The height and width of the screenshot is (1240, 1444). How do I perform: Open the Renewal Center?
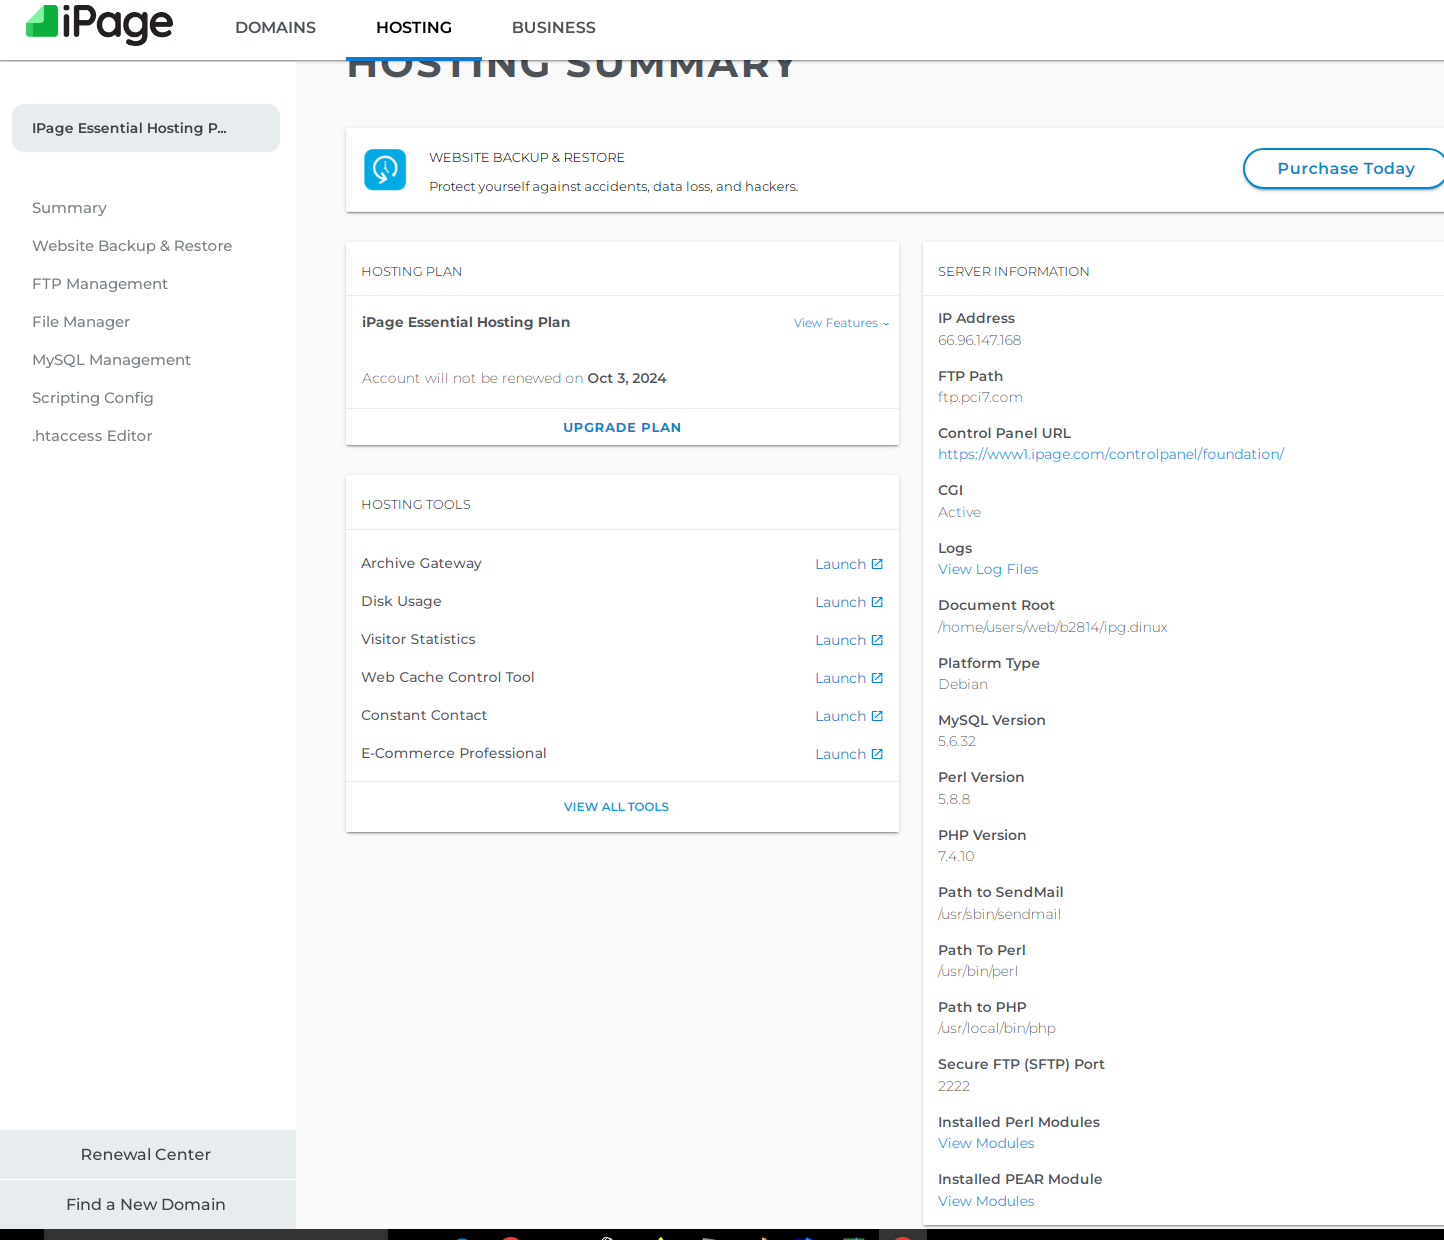click(x=146, y=1154)
